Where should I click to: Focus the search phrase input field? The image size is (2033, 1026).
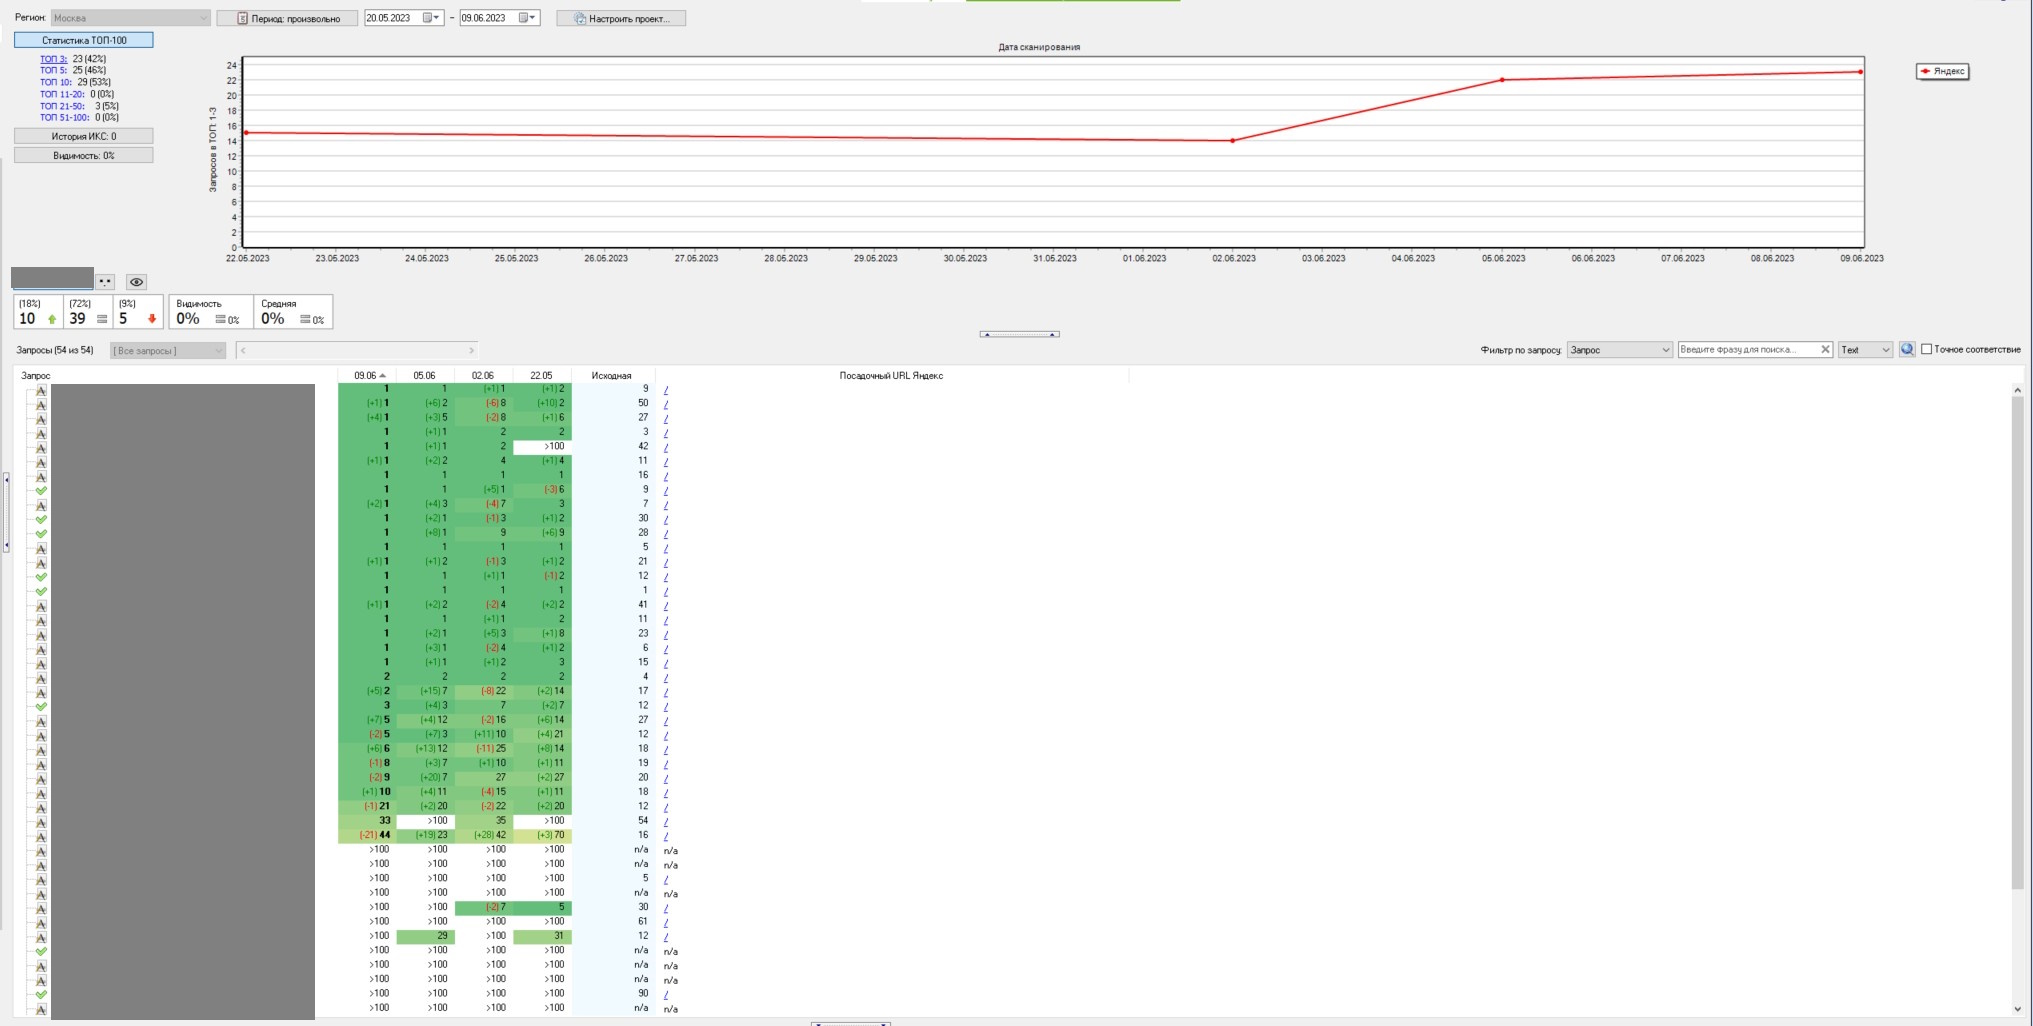click(1746, 350)
